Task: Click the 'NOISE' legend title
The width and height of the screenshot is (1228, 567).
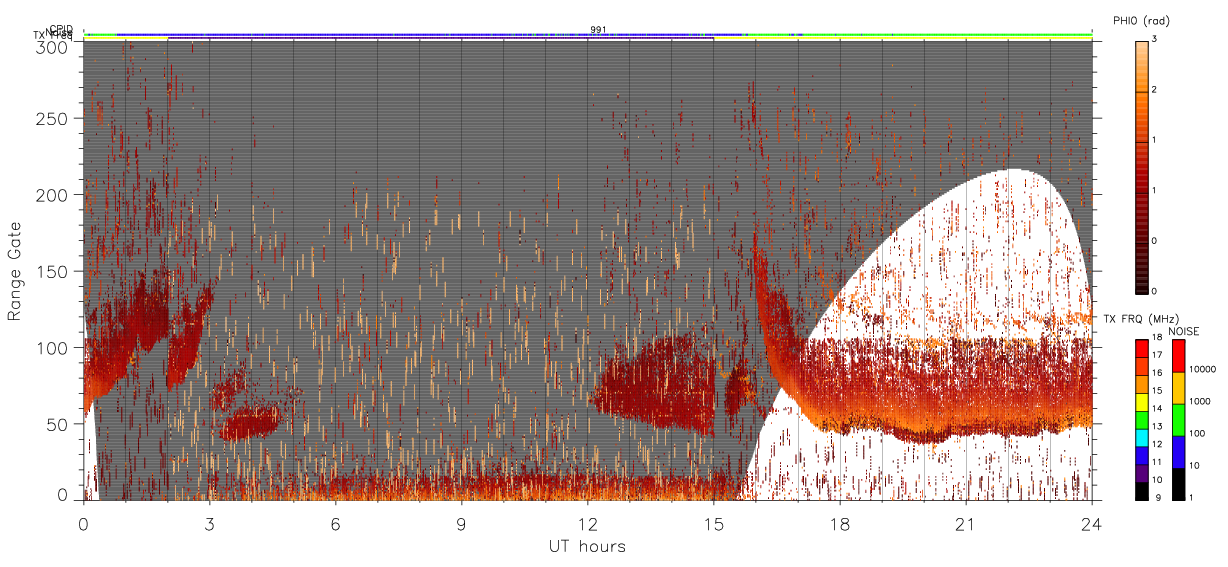Action: (x=1184, y=331)
